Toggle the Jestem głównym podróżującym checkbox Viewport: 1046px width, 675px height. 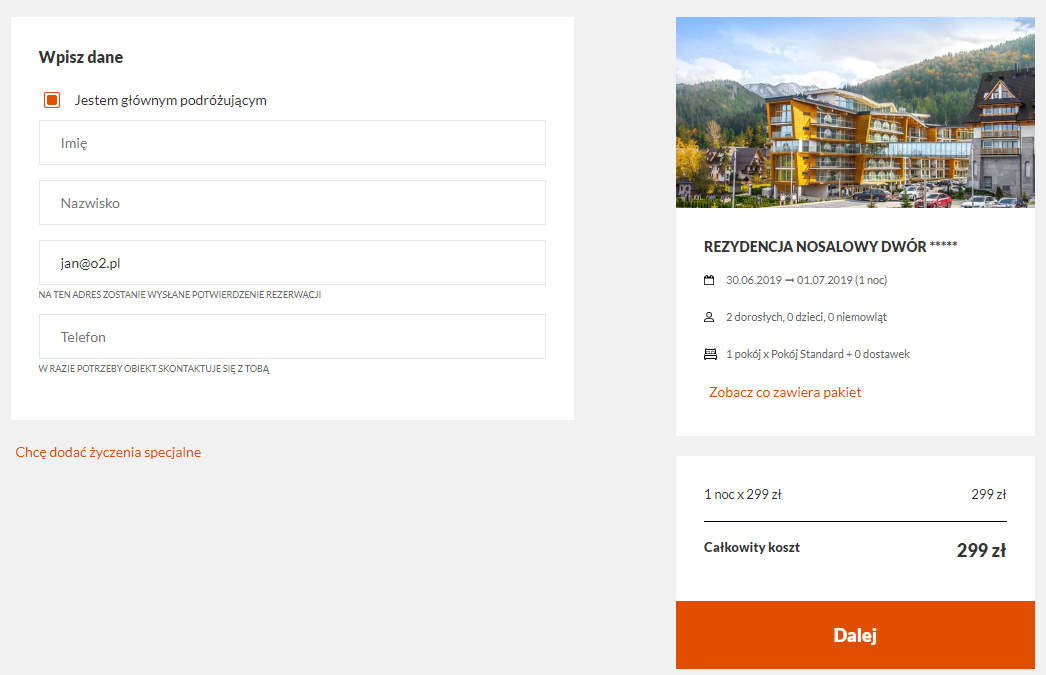point(52,100)
